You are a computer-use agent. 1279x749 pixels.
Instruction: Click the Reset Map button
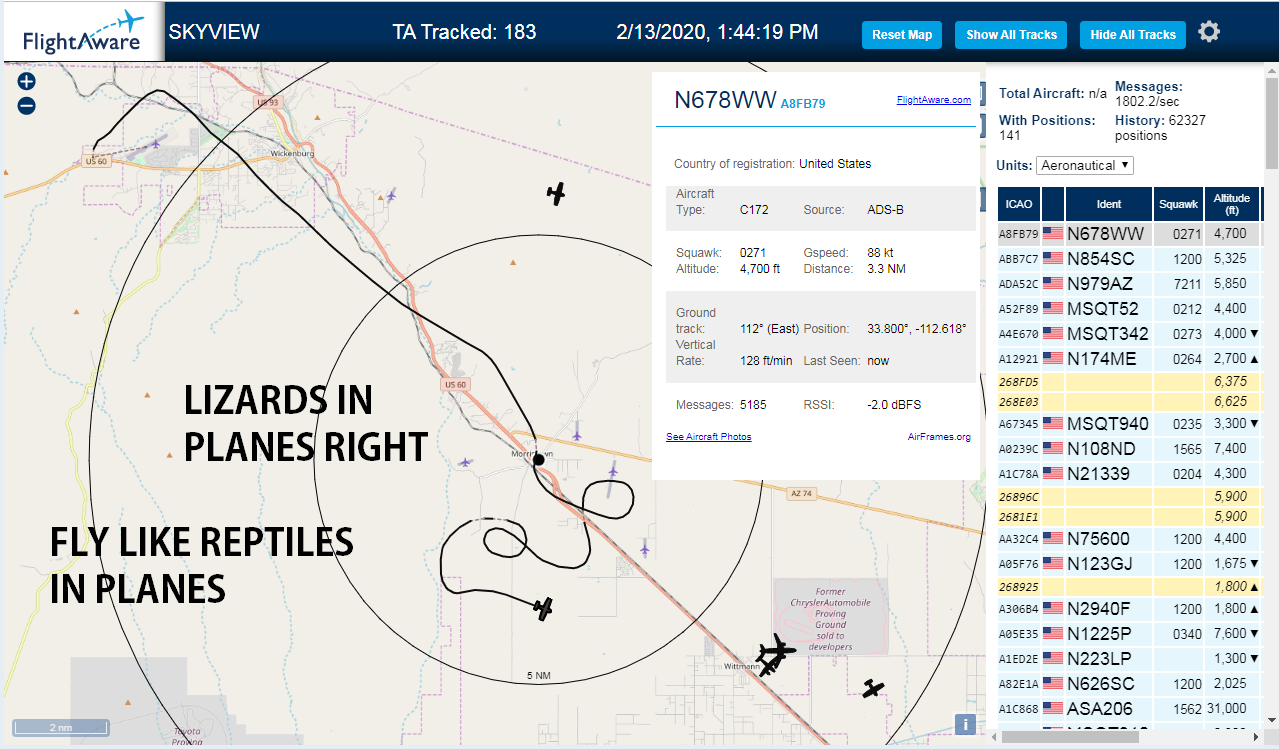pyautogui.click(x=902, y=35)
